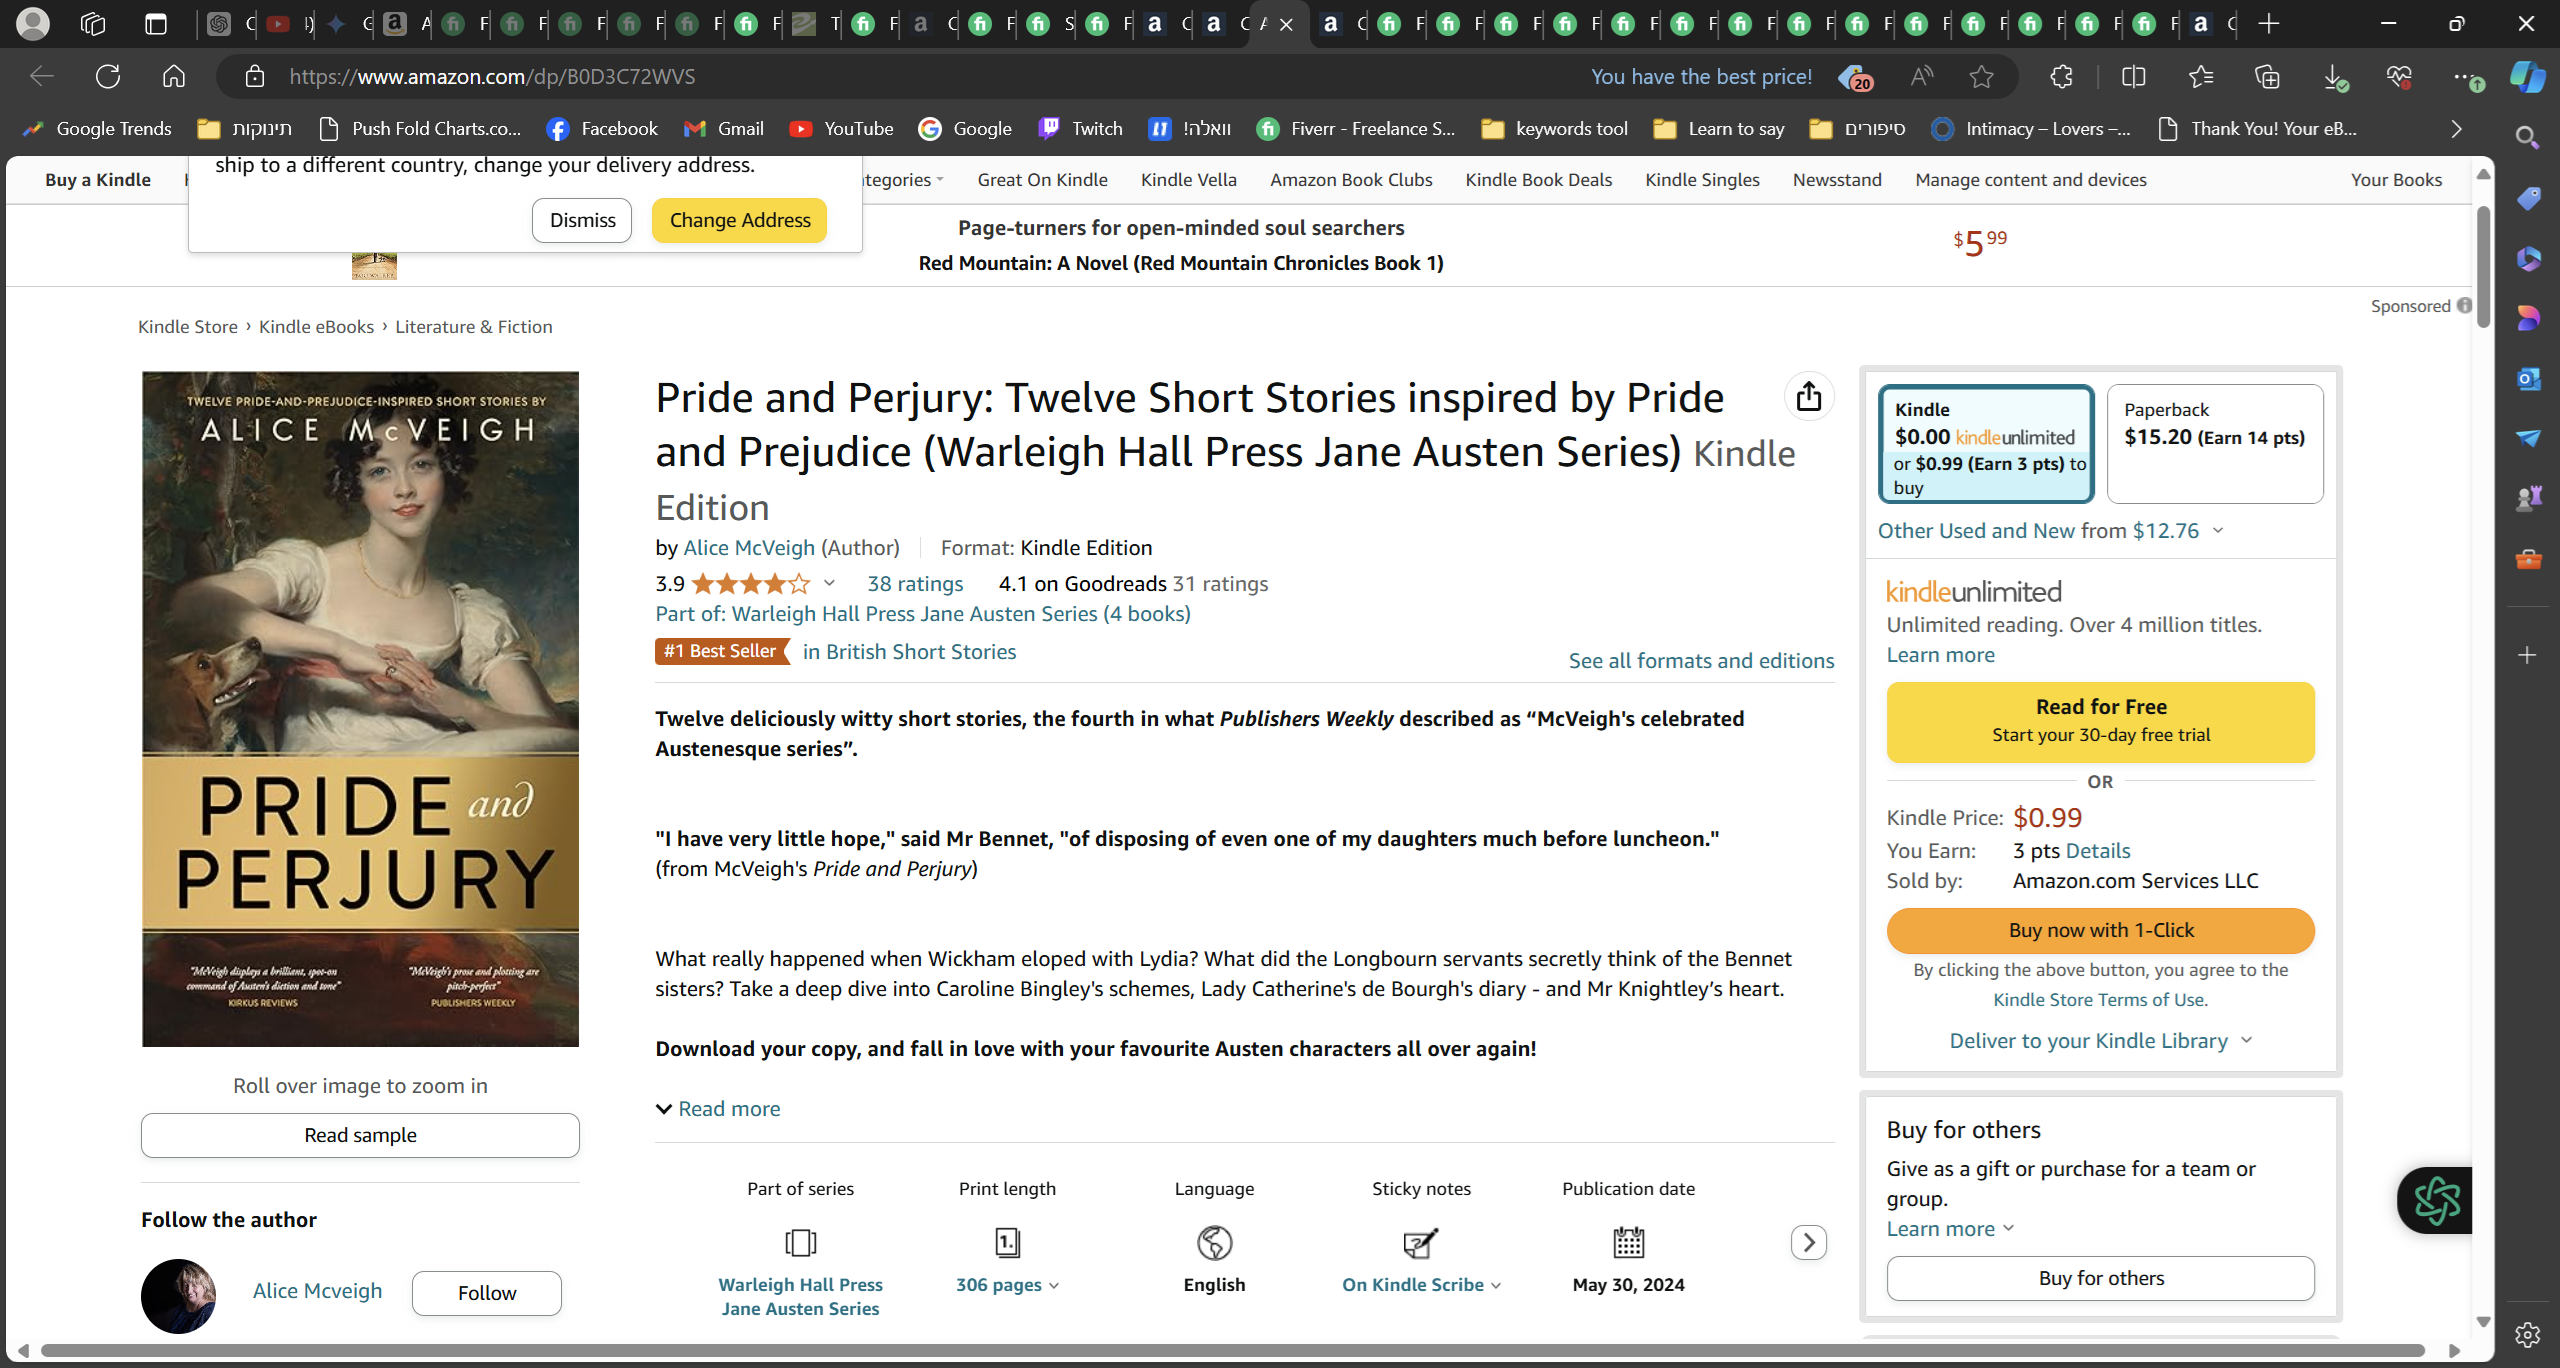Open the Extensions puzzle icon

(2061, 76)
